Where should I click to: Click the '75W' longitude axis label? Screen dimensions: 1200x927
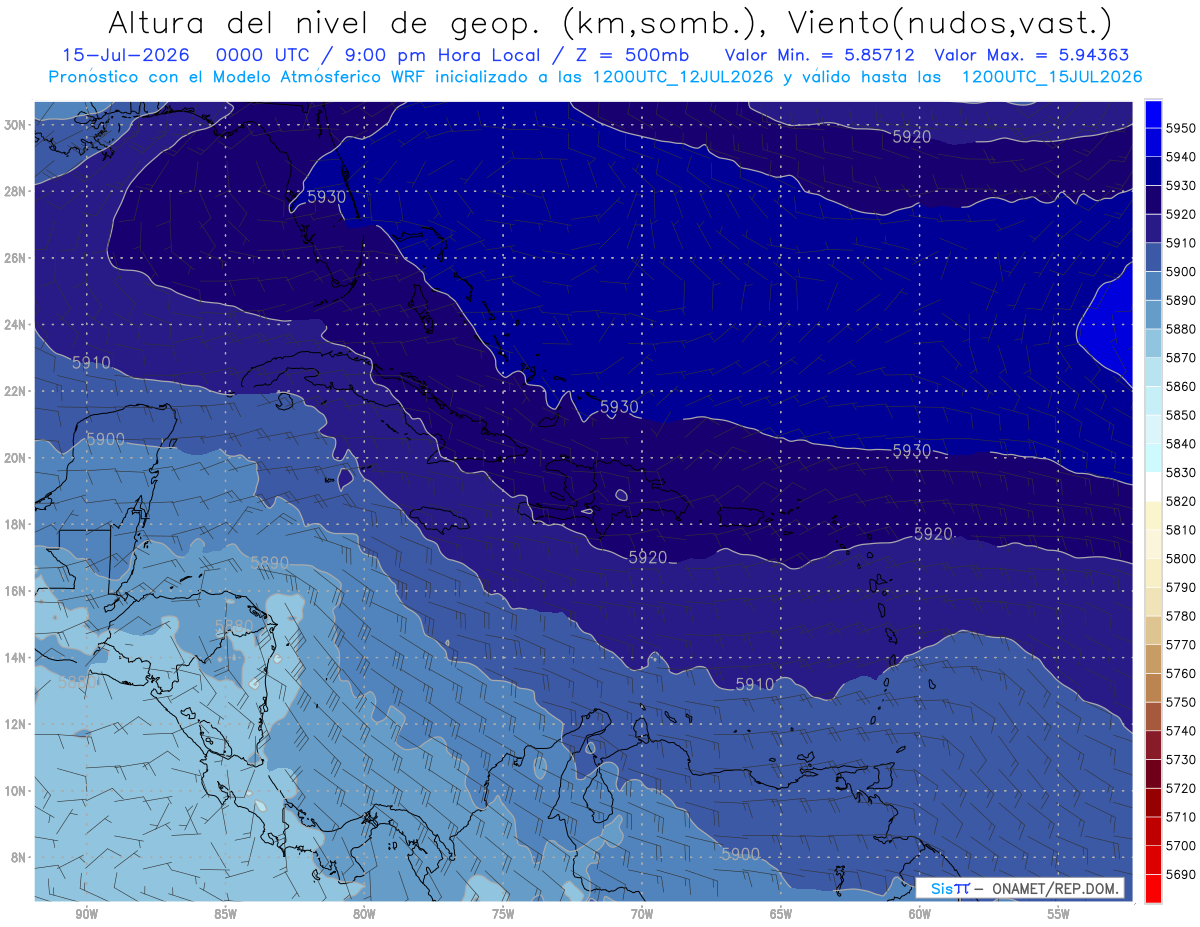[x=503, y=915]
